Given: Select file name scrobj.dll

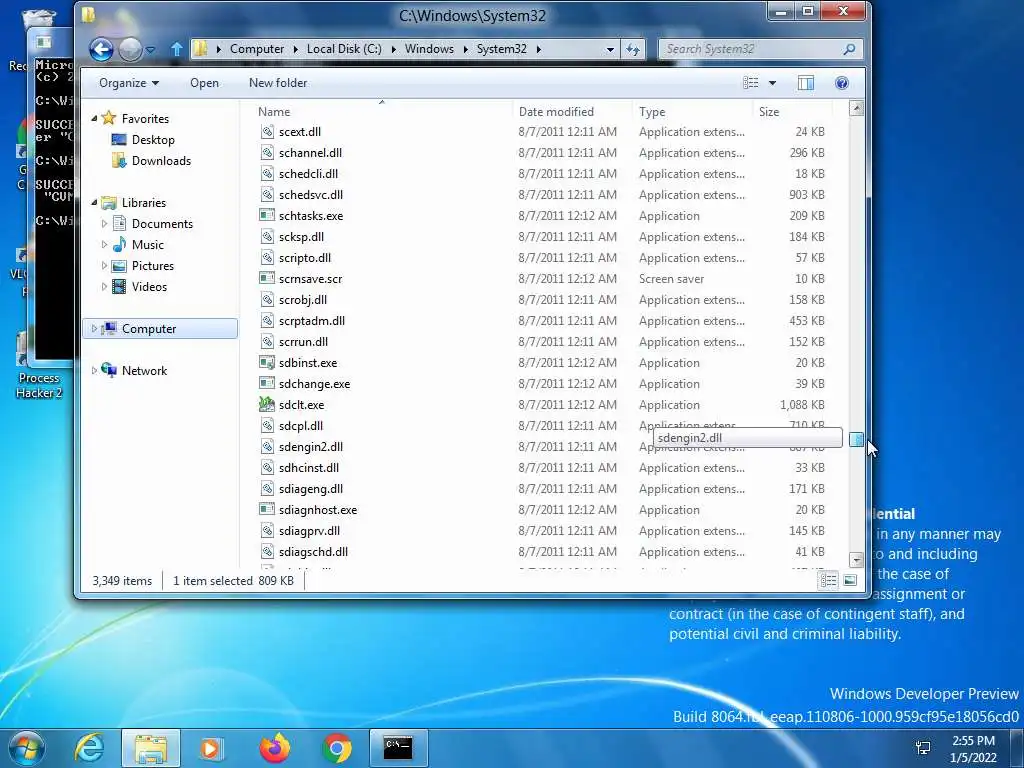Looking at the screenshot, I should click(303, 300).
